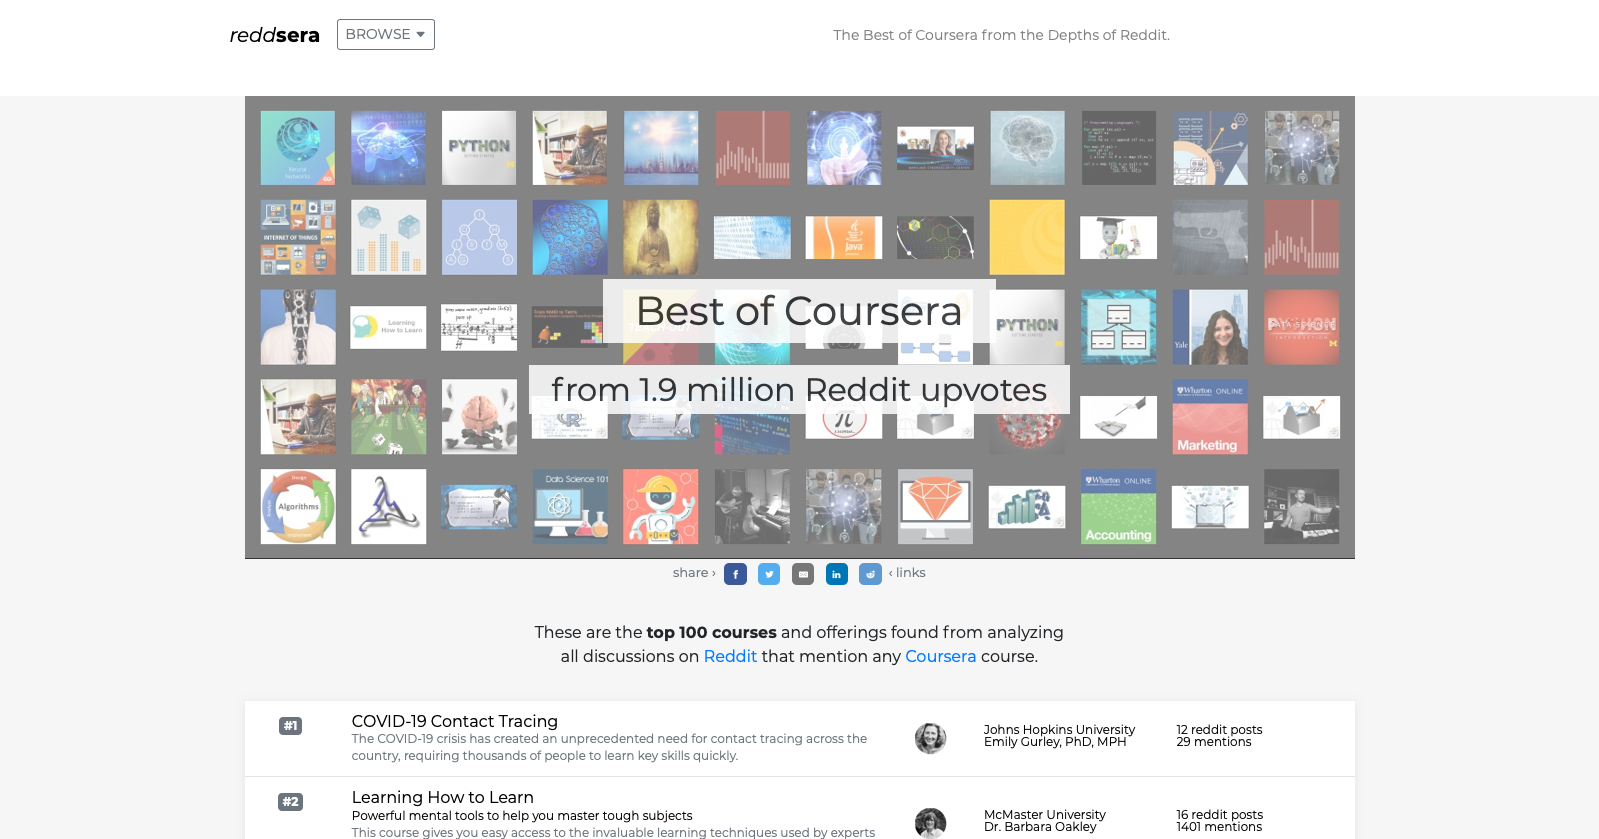Open the Yale woman portrait thumbnail
Screen dimensions: 1599x839
coord(1210,327)
